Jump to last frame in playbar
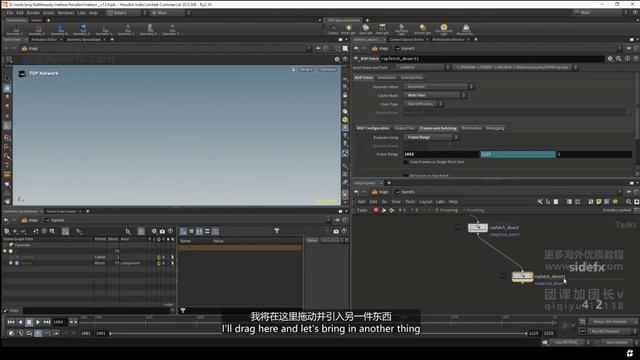Viewport: 640px width, 360px height. (x=47, y=322)
